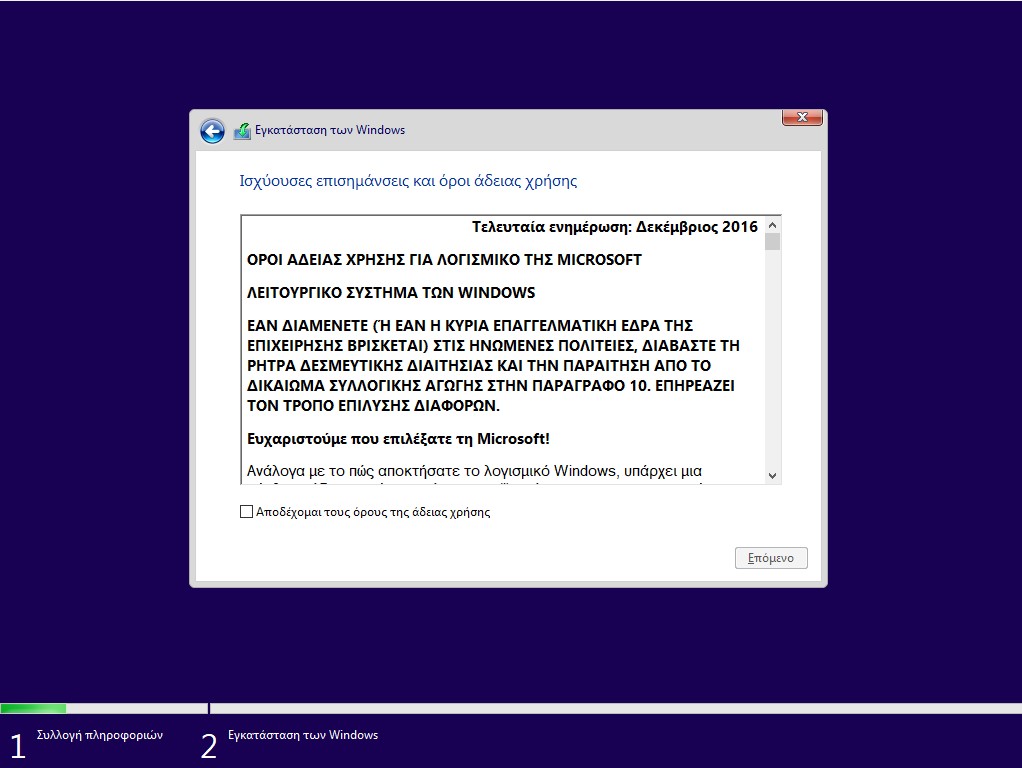Image resolution: width=1022 pixels, height=768 pixels.
Task: Go back using the blue arrow button
Action: point(212,131)
